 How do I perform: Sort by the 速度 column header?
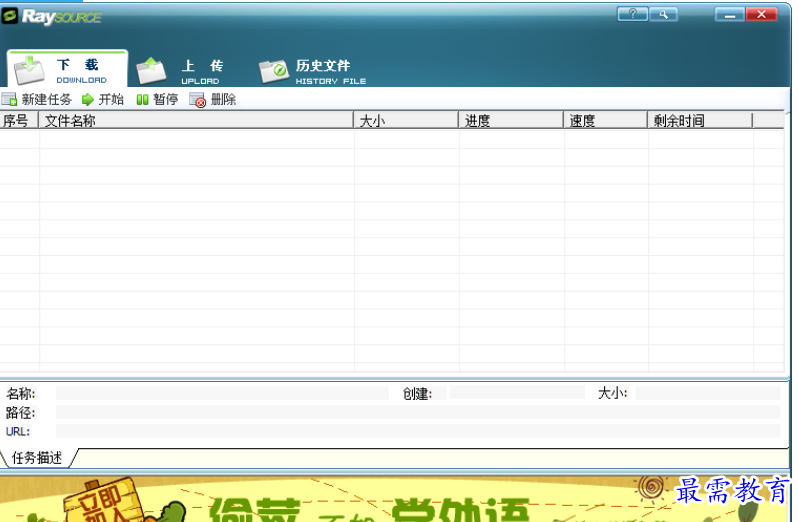click(x=606, y=121)
